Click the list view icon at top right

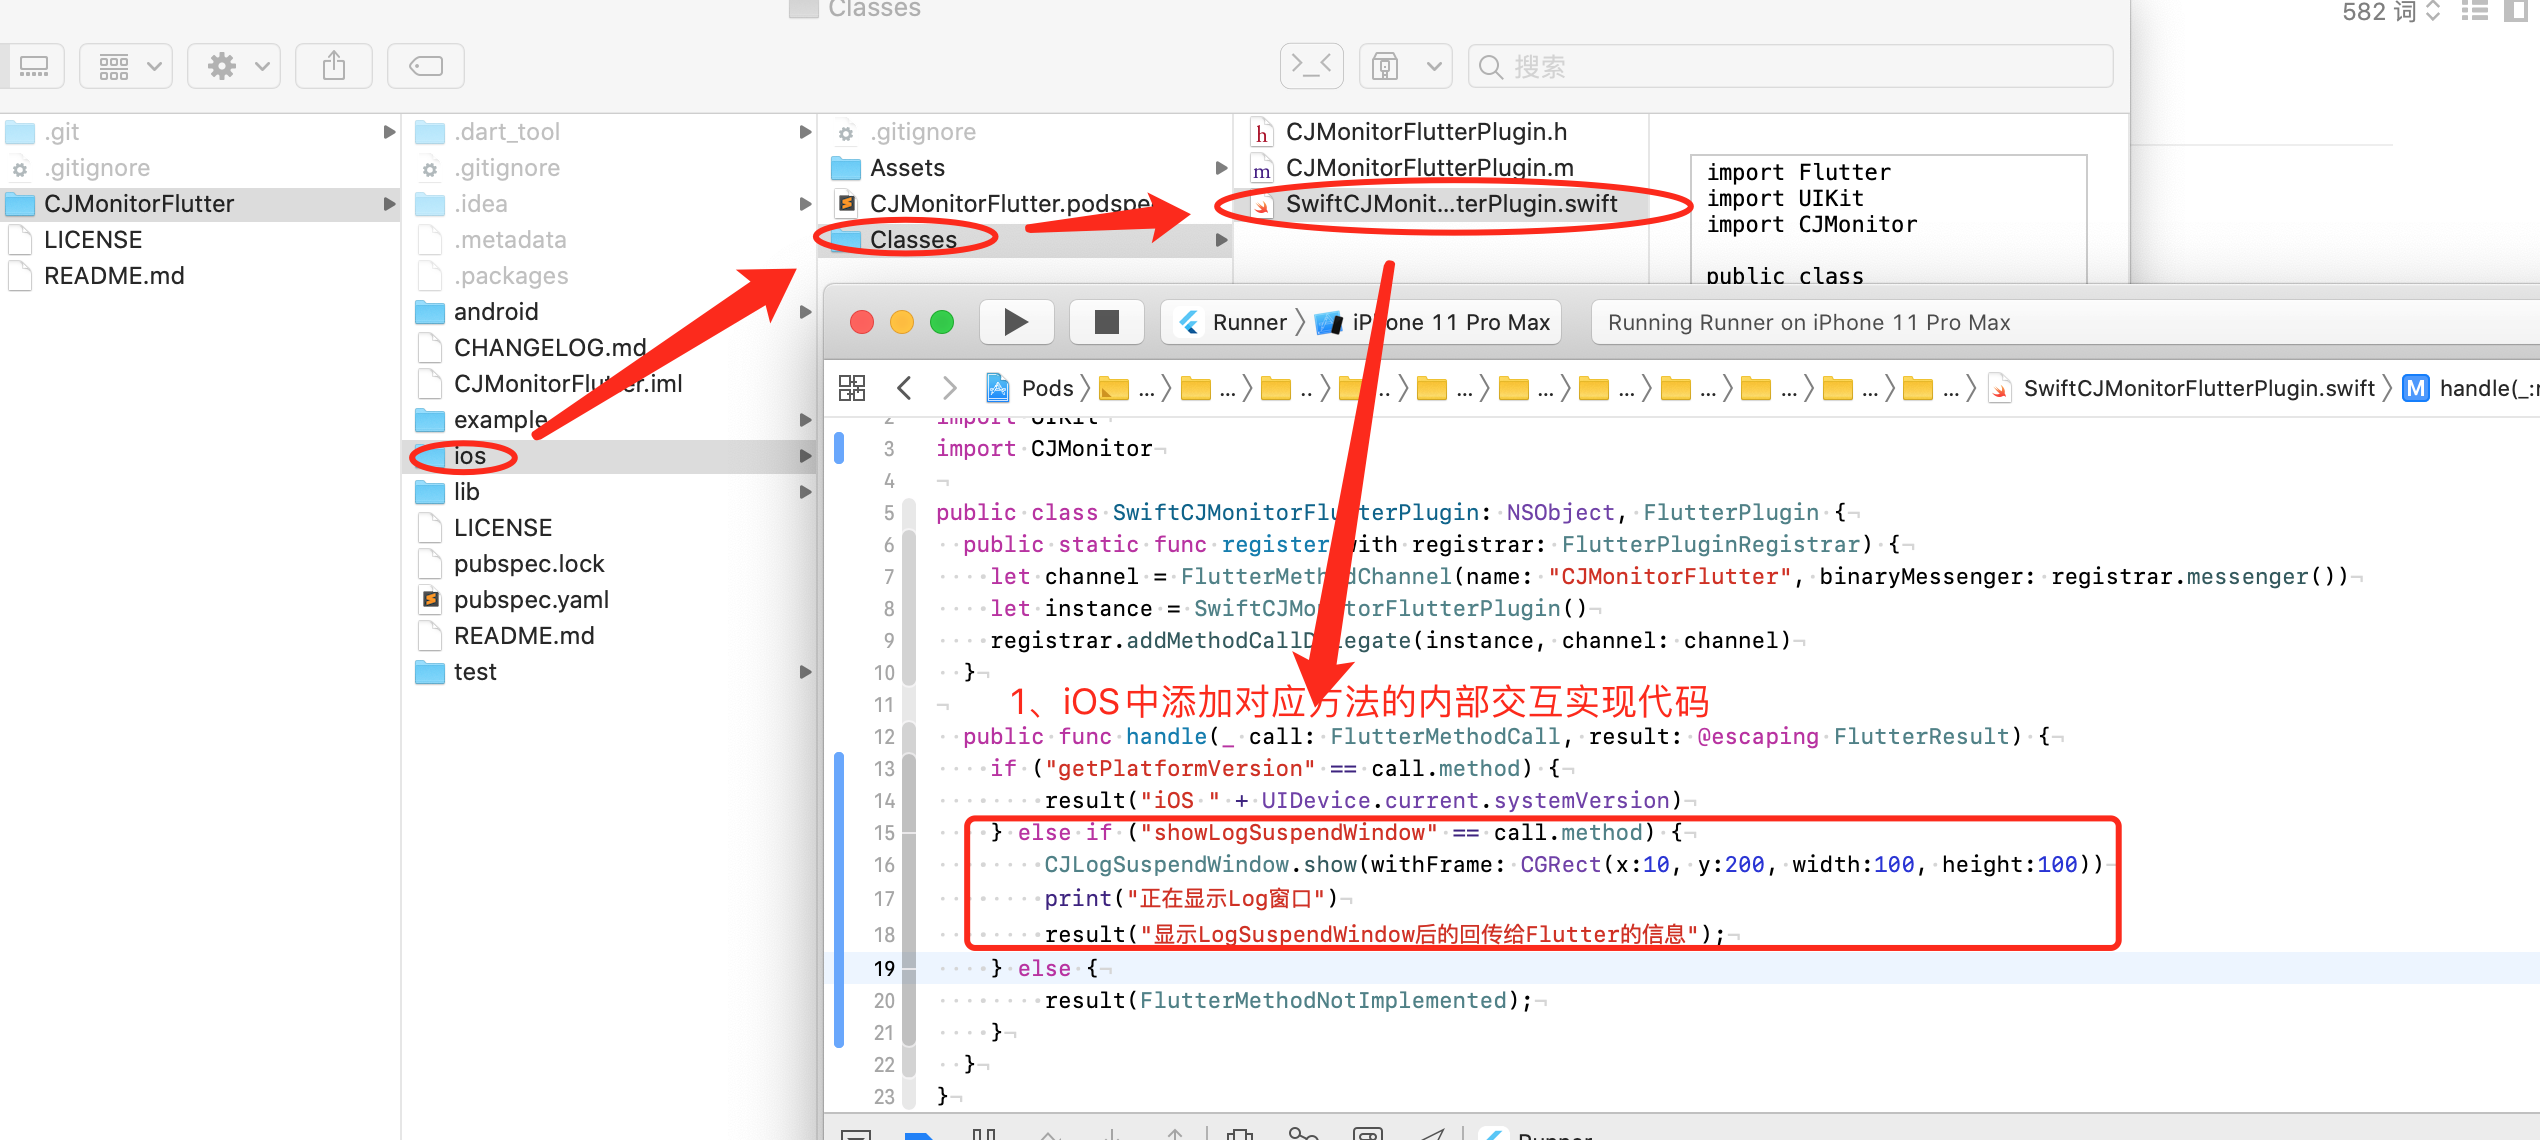(2474, 12)
